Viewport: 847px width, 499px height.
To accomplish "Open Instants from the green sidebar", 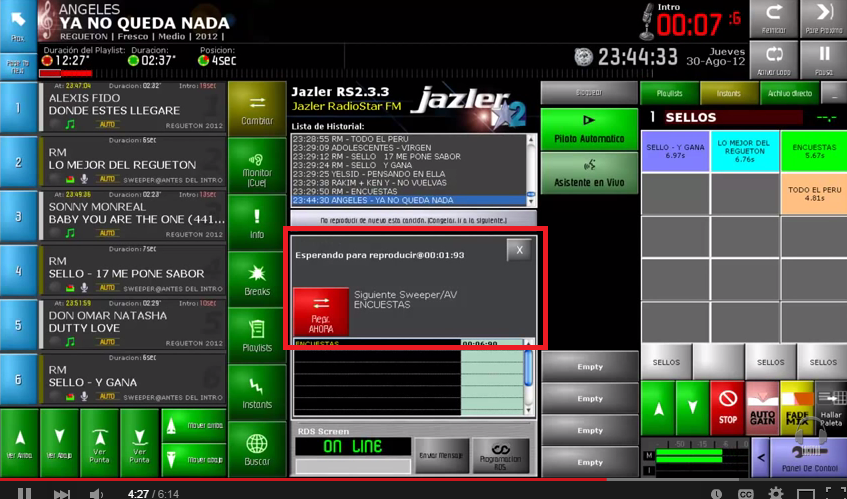I will pyautogui.click(x=257, y=392).
